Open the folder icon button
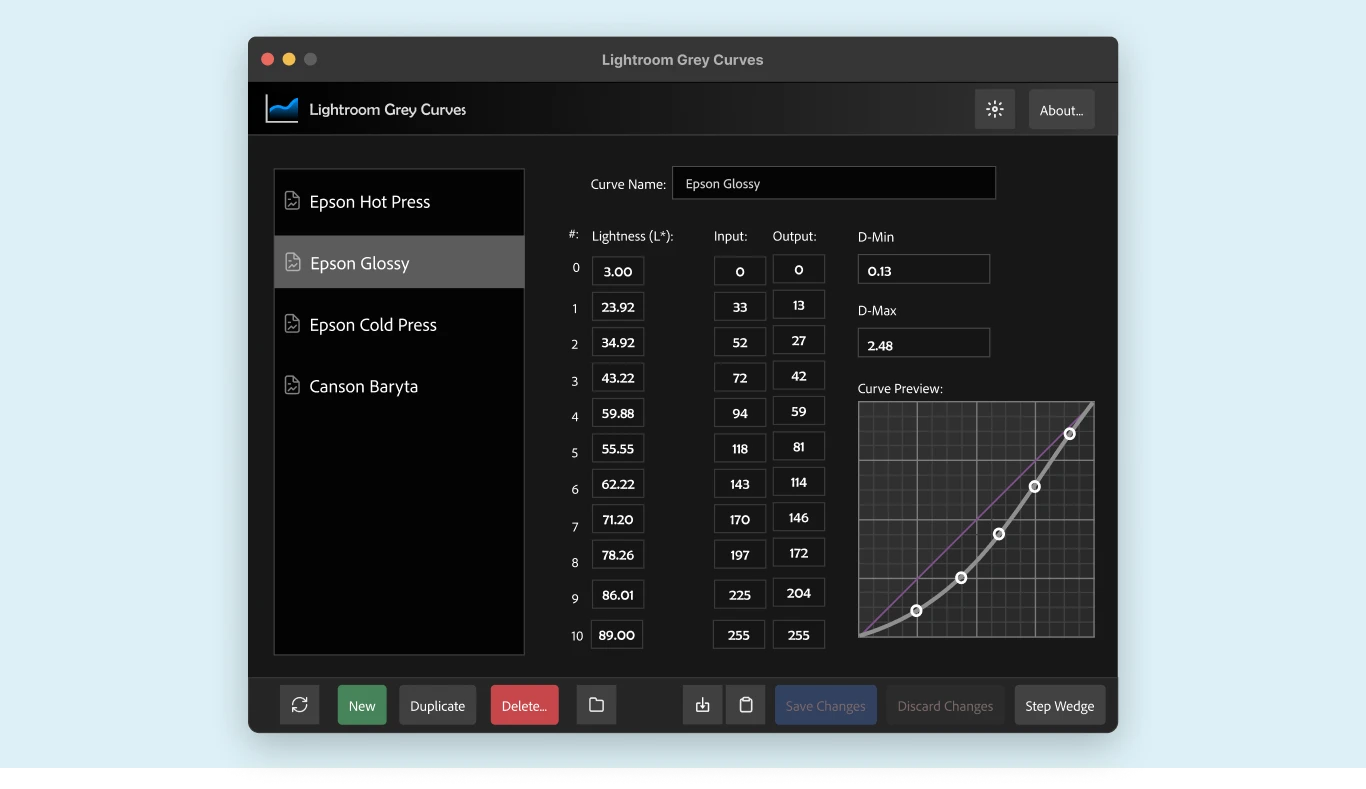This screenshot has height=789, width=1366. point(596,705)
